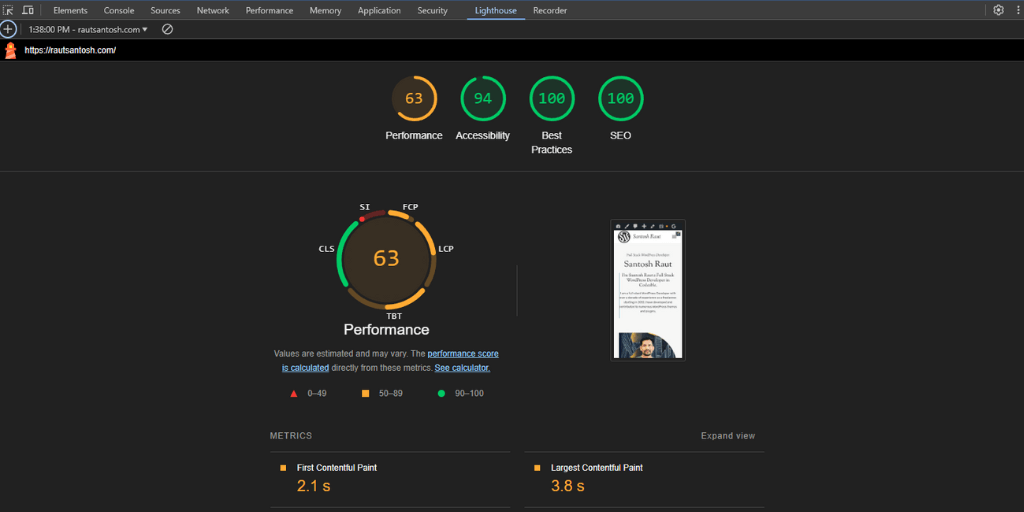Open the Sources tab

pos(165,10)
